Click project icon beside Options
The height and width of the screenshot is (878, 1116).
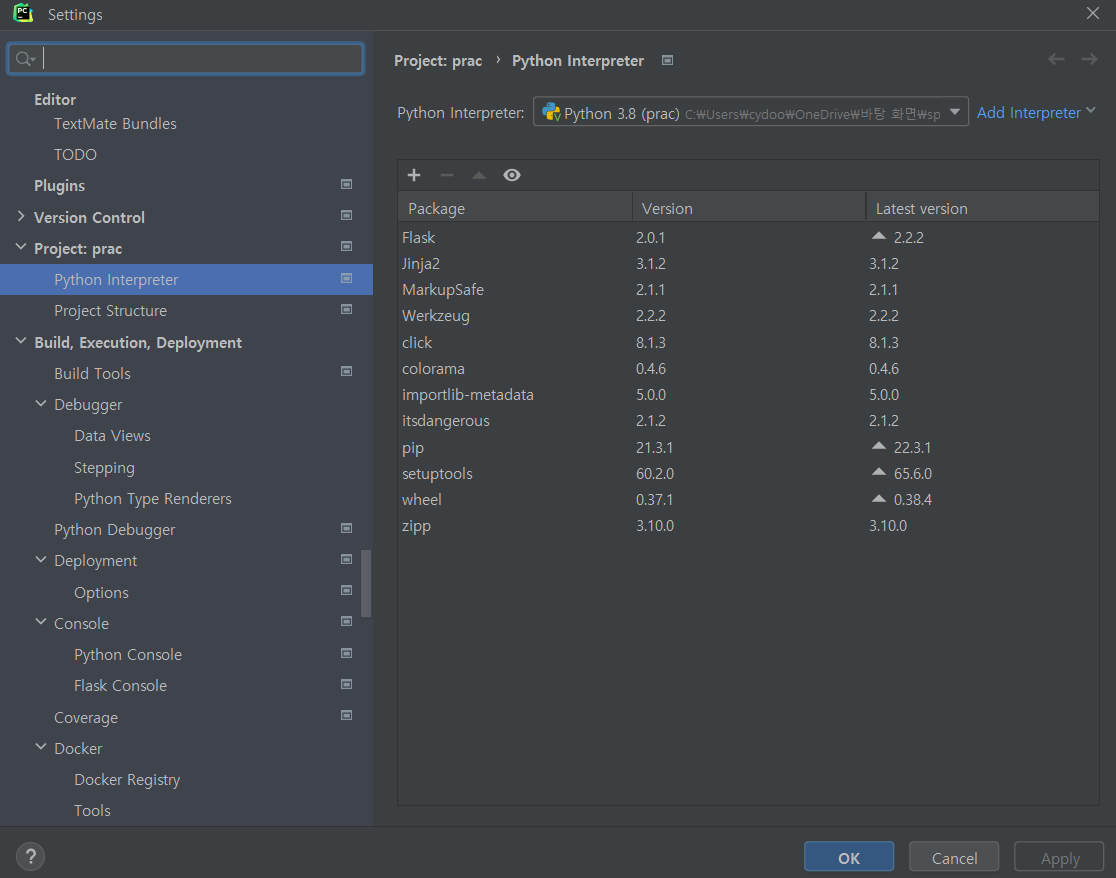click(347, 591)
